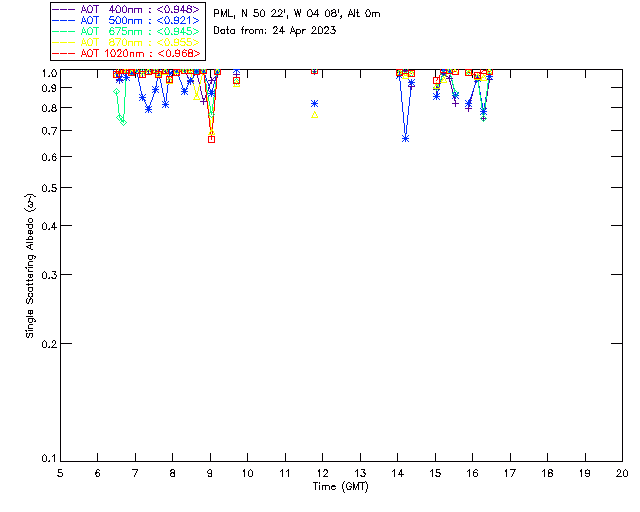This screenshot has width=640, height=512.
Task: Click the x-axis tick label '6'
Action: coord(98,473)
